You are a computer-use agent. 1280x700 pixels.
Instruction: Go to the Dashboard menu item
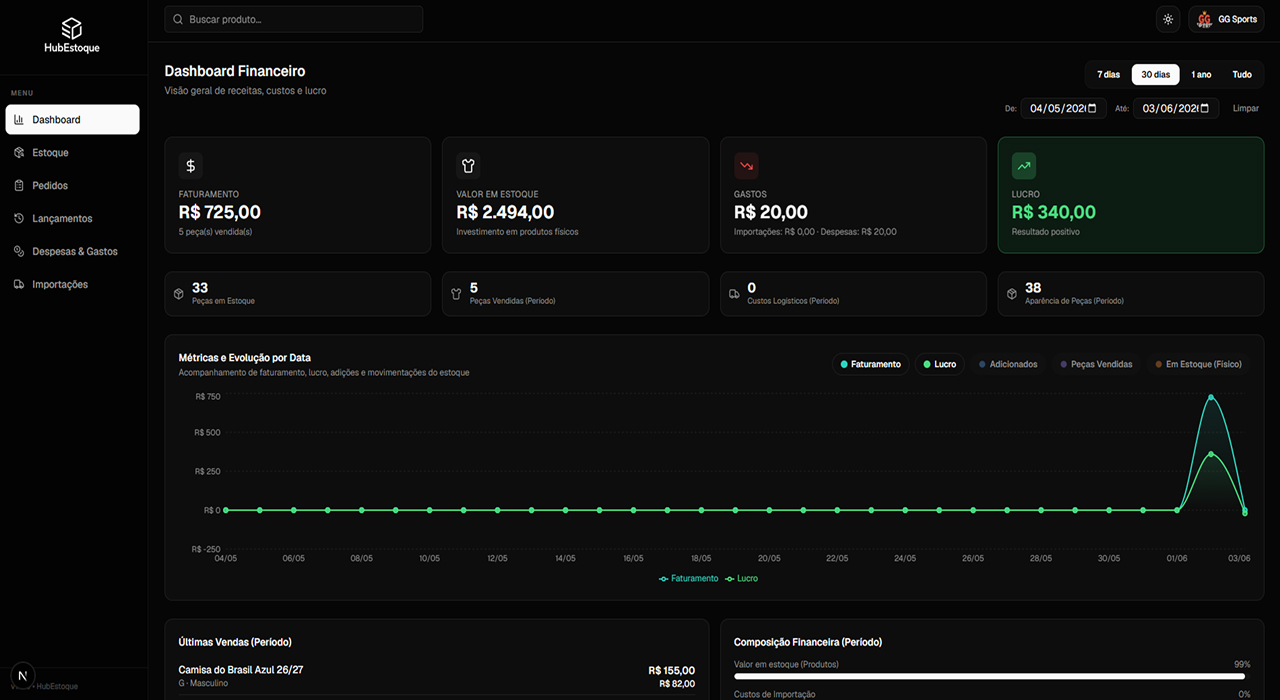tap(72, 120)
